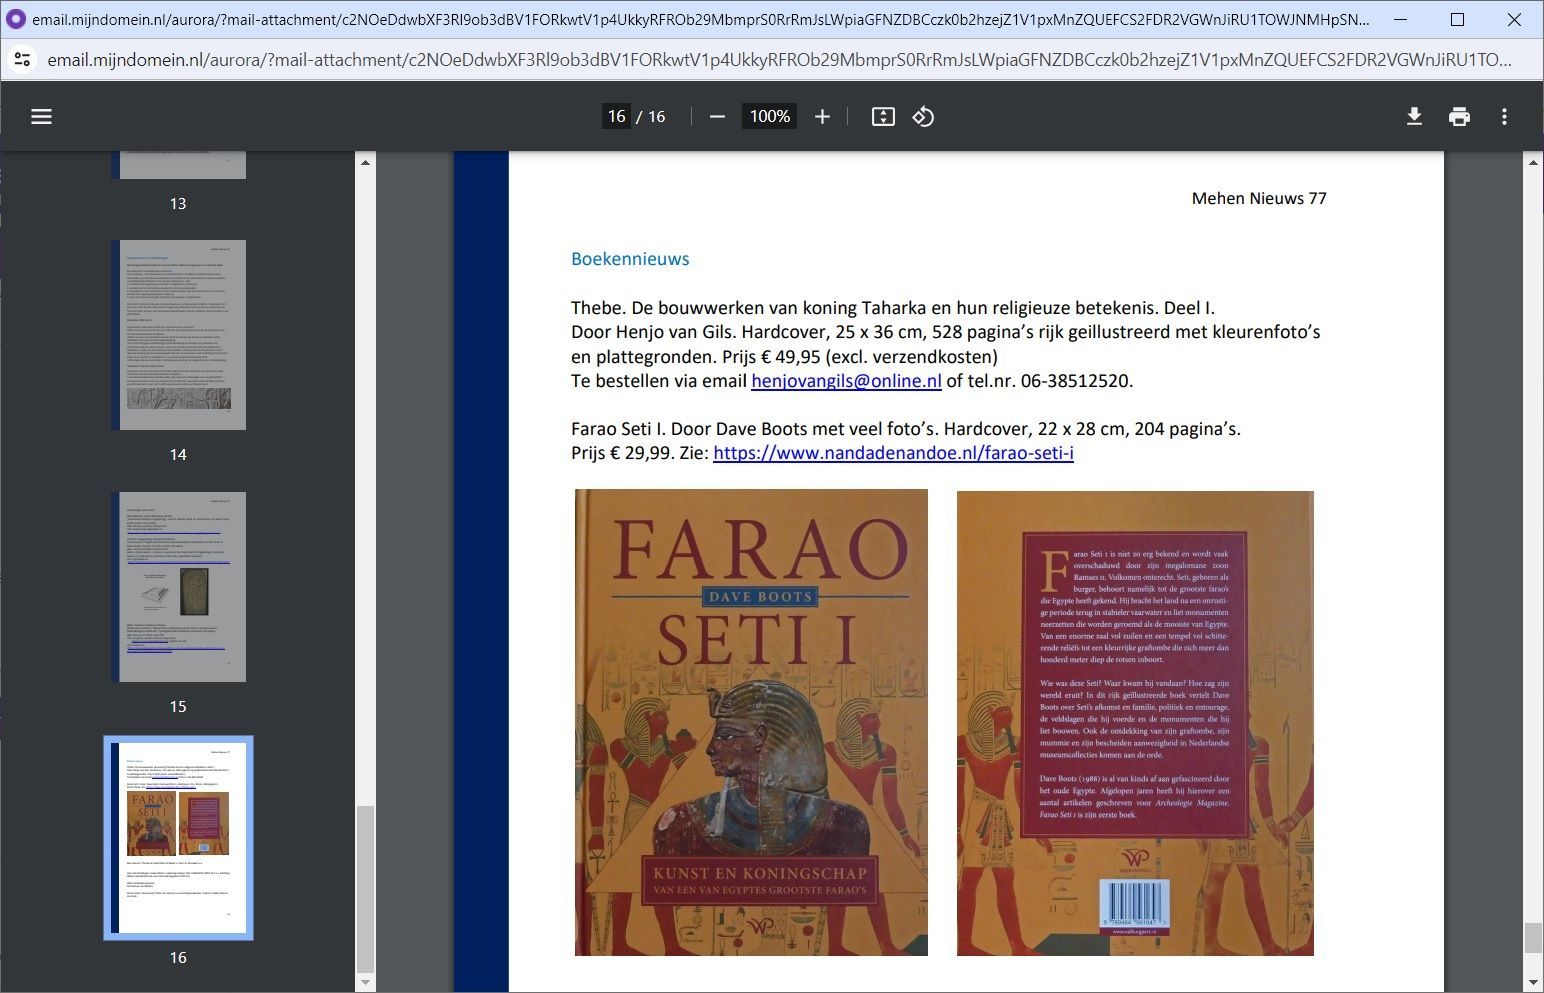The image size is (1544, 993).
Task: Click the thumbnail panel scroll up arrow
Action: coord(365,162)
